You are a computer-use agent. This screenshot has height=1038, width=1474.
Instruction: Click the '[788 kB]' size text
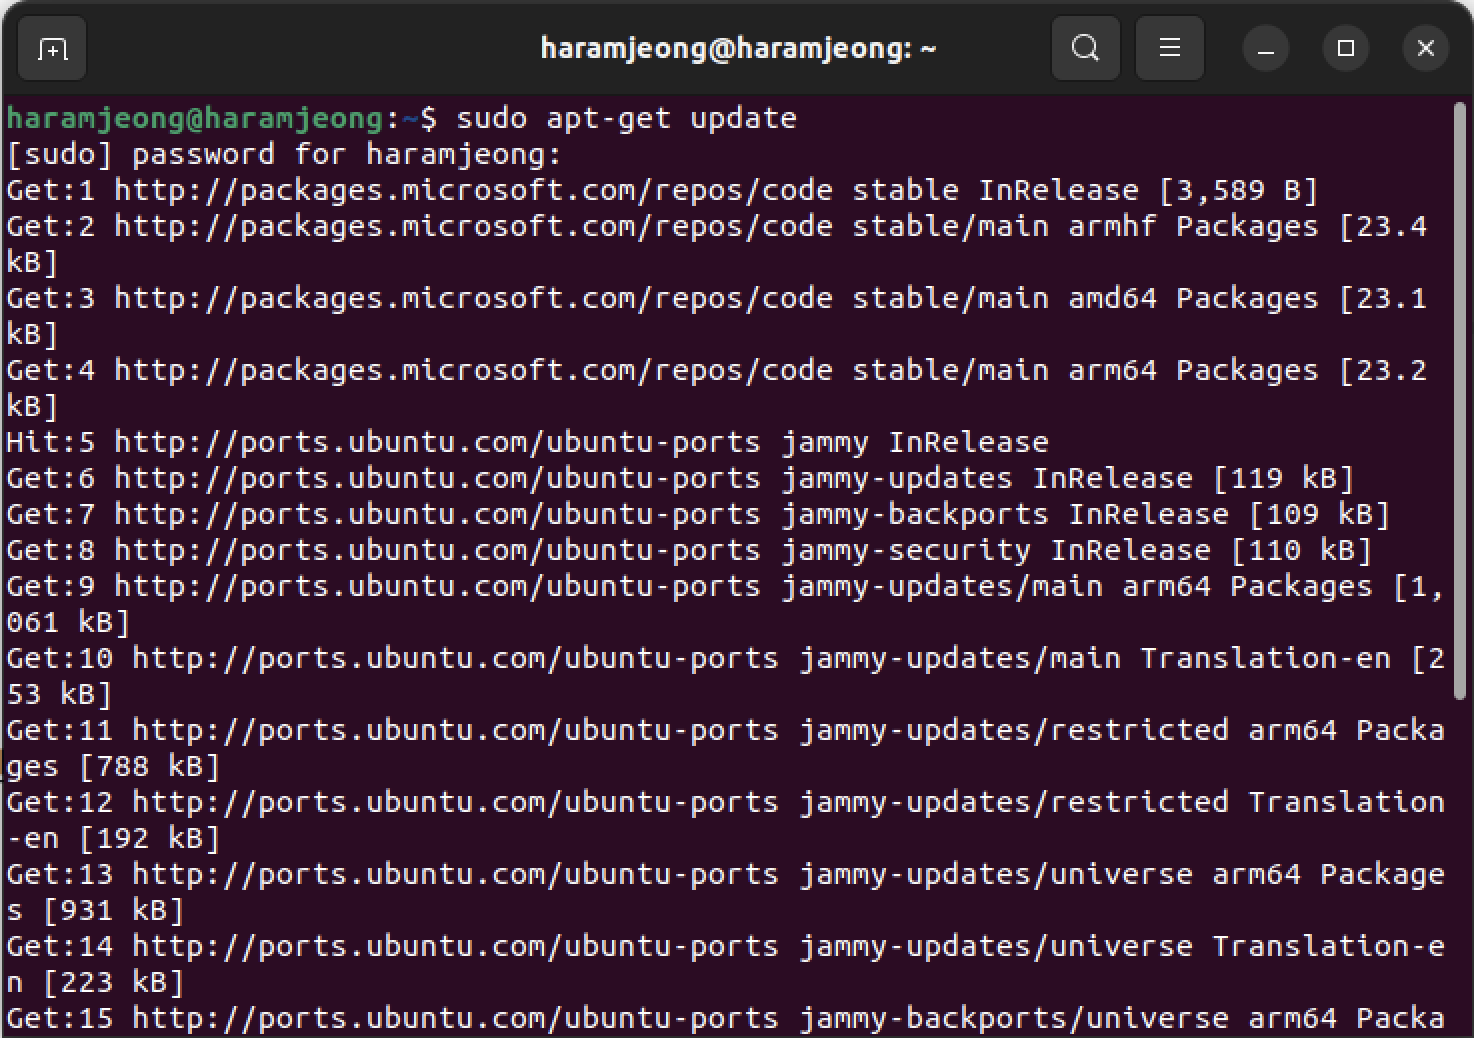[149, 766]
